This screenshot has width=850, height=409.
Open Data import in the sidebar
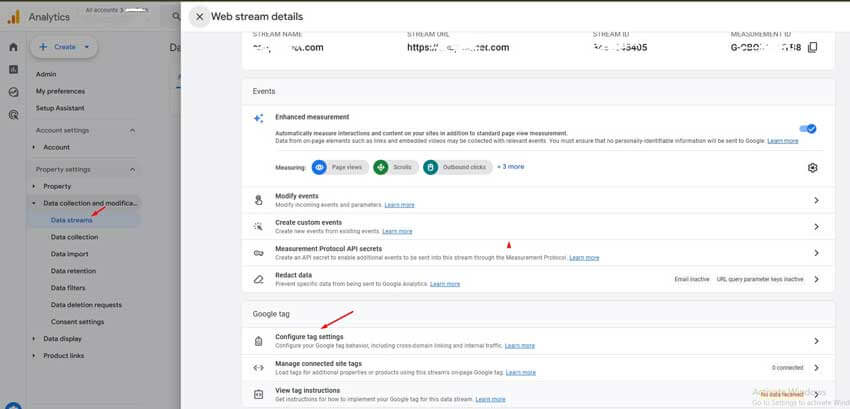click(69, 254)
